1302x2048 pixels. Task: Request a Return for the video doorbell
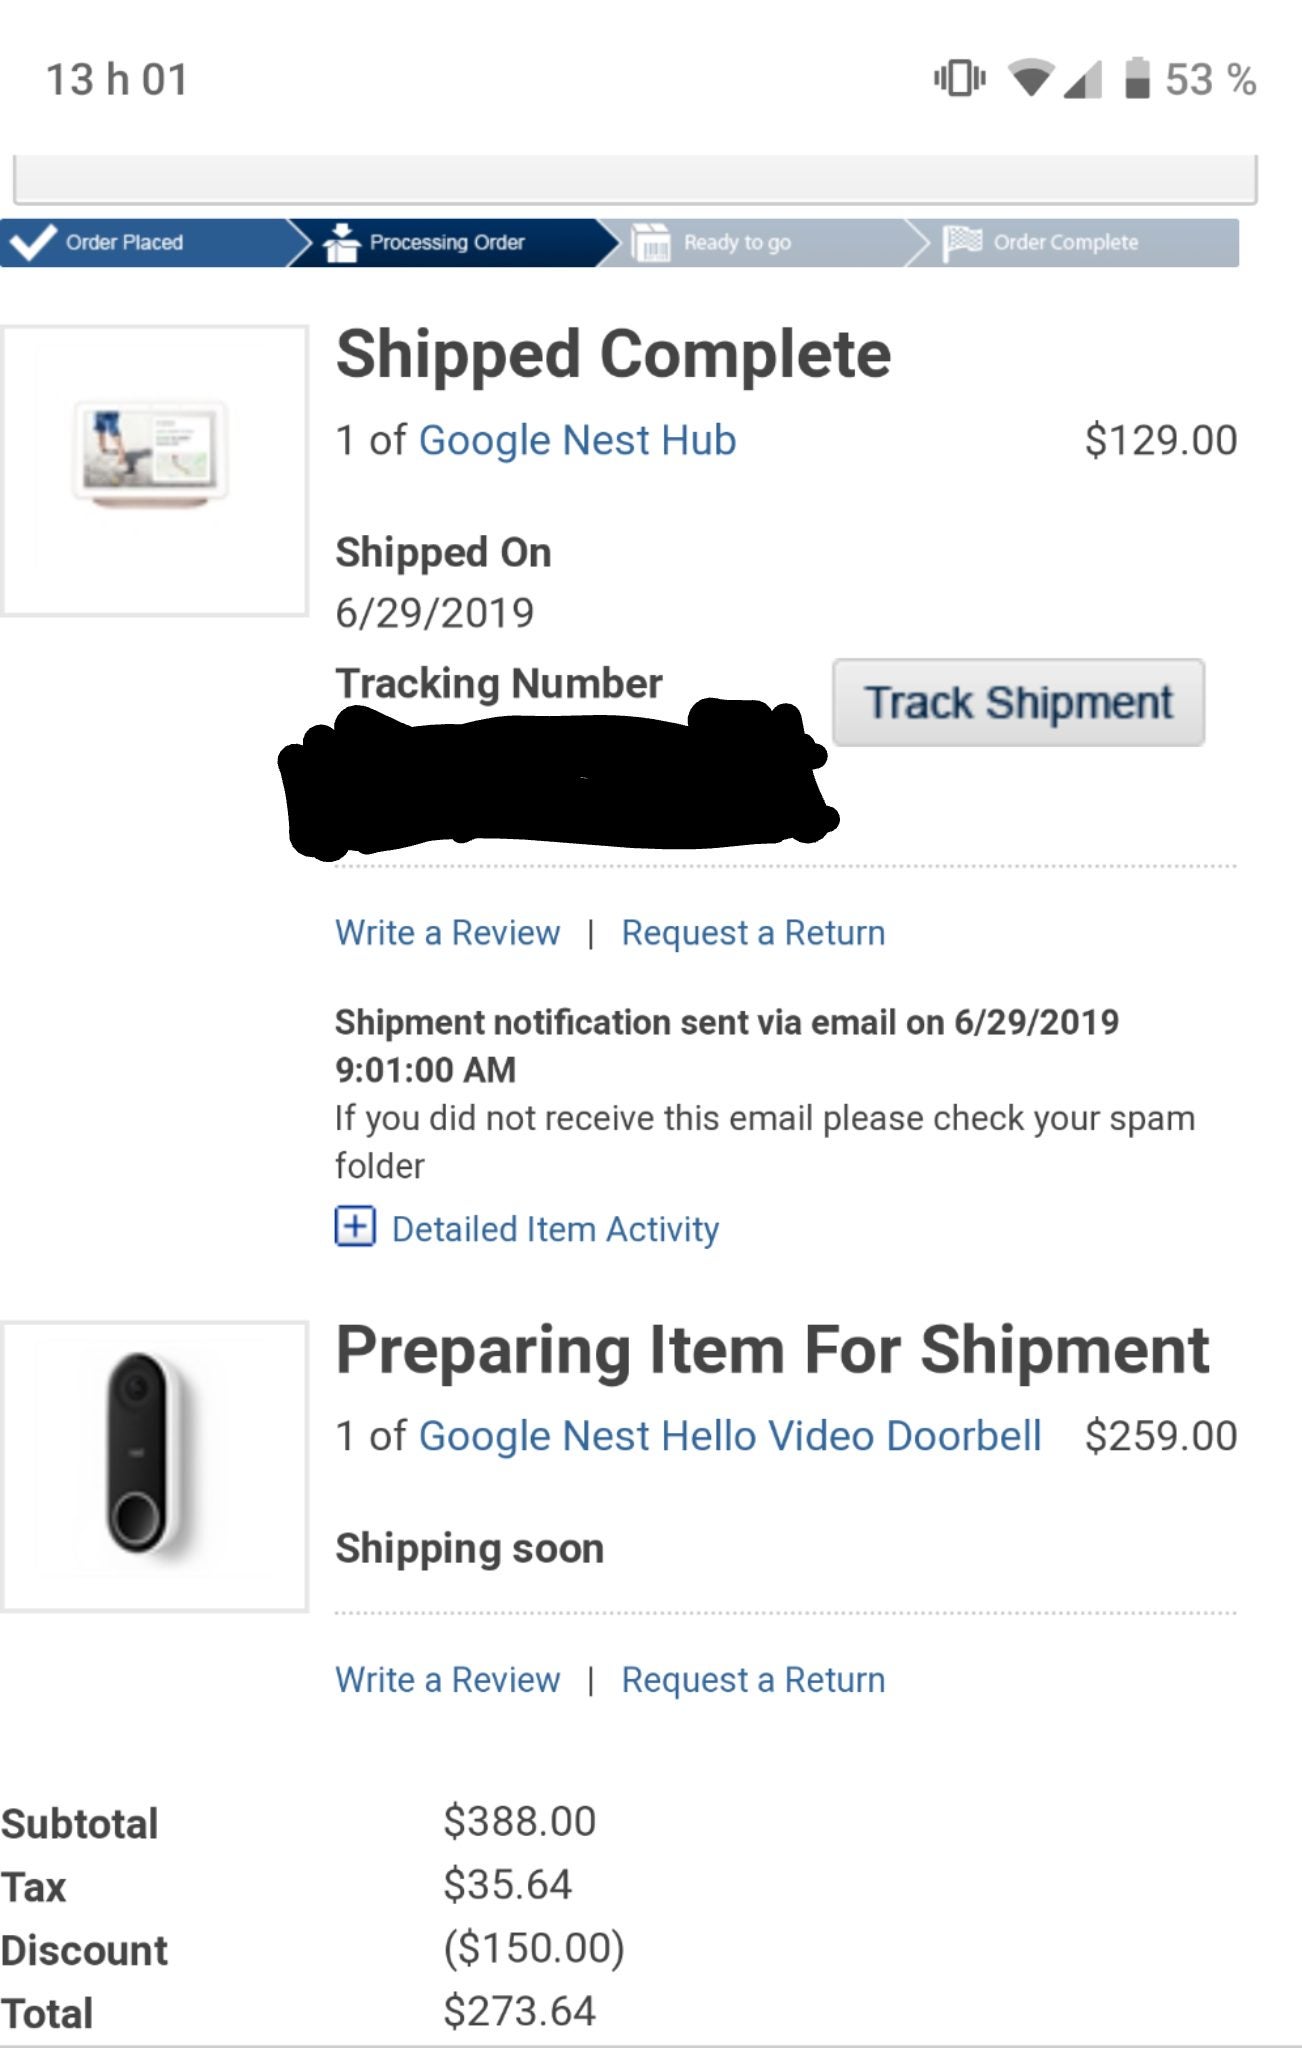pyautogui.click(x=752, y=1680)
